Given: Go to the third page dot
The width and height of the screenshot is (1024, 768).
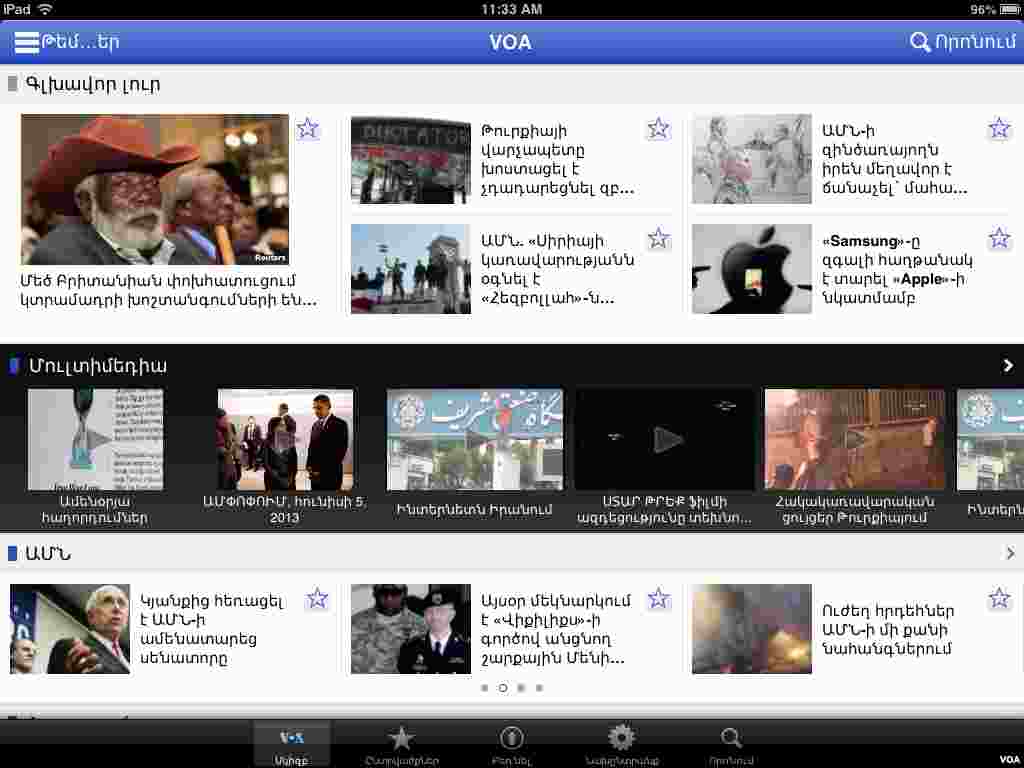Looking at the screenshot, I should [x=521, y=688].
